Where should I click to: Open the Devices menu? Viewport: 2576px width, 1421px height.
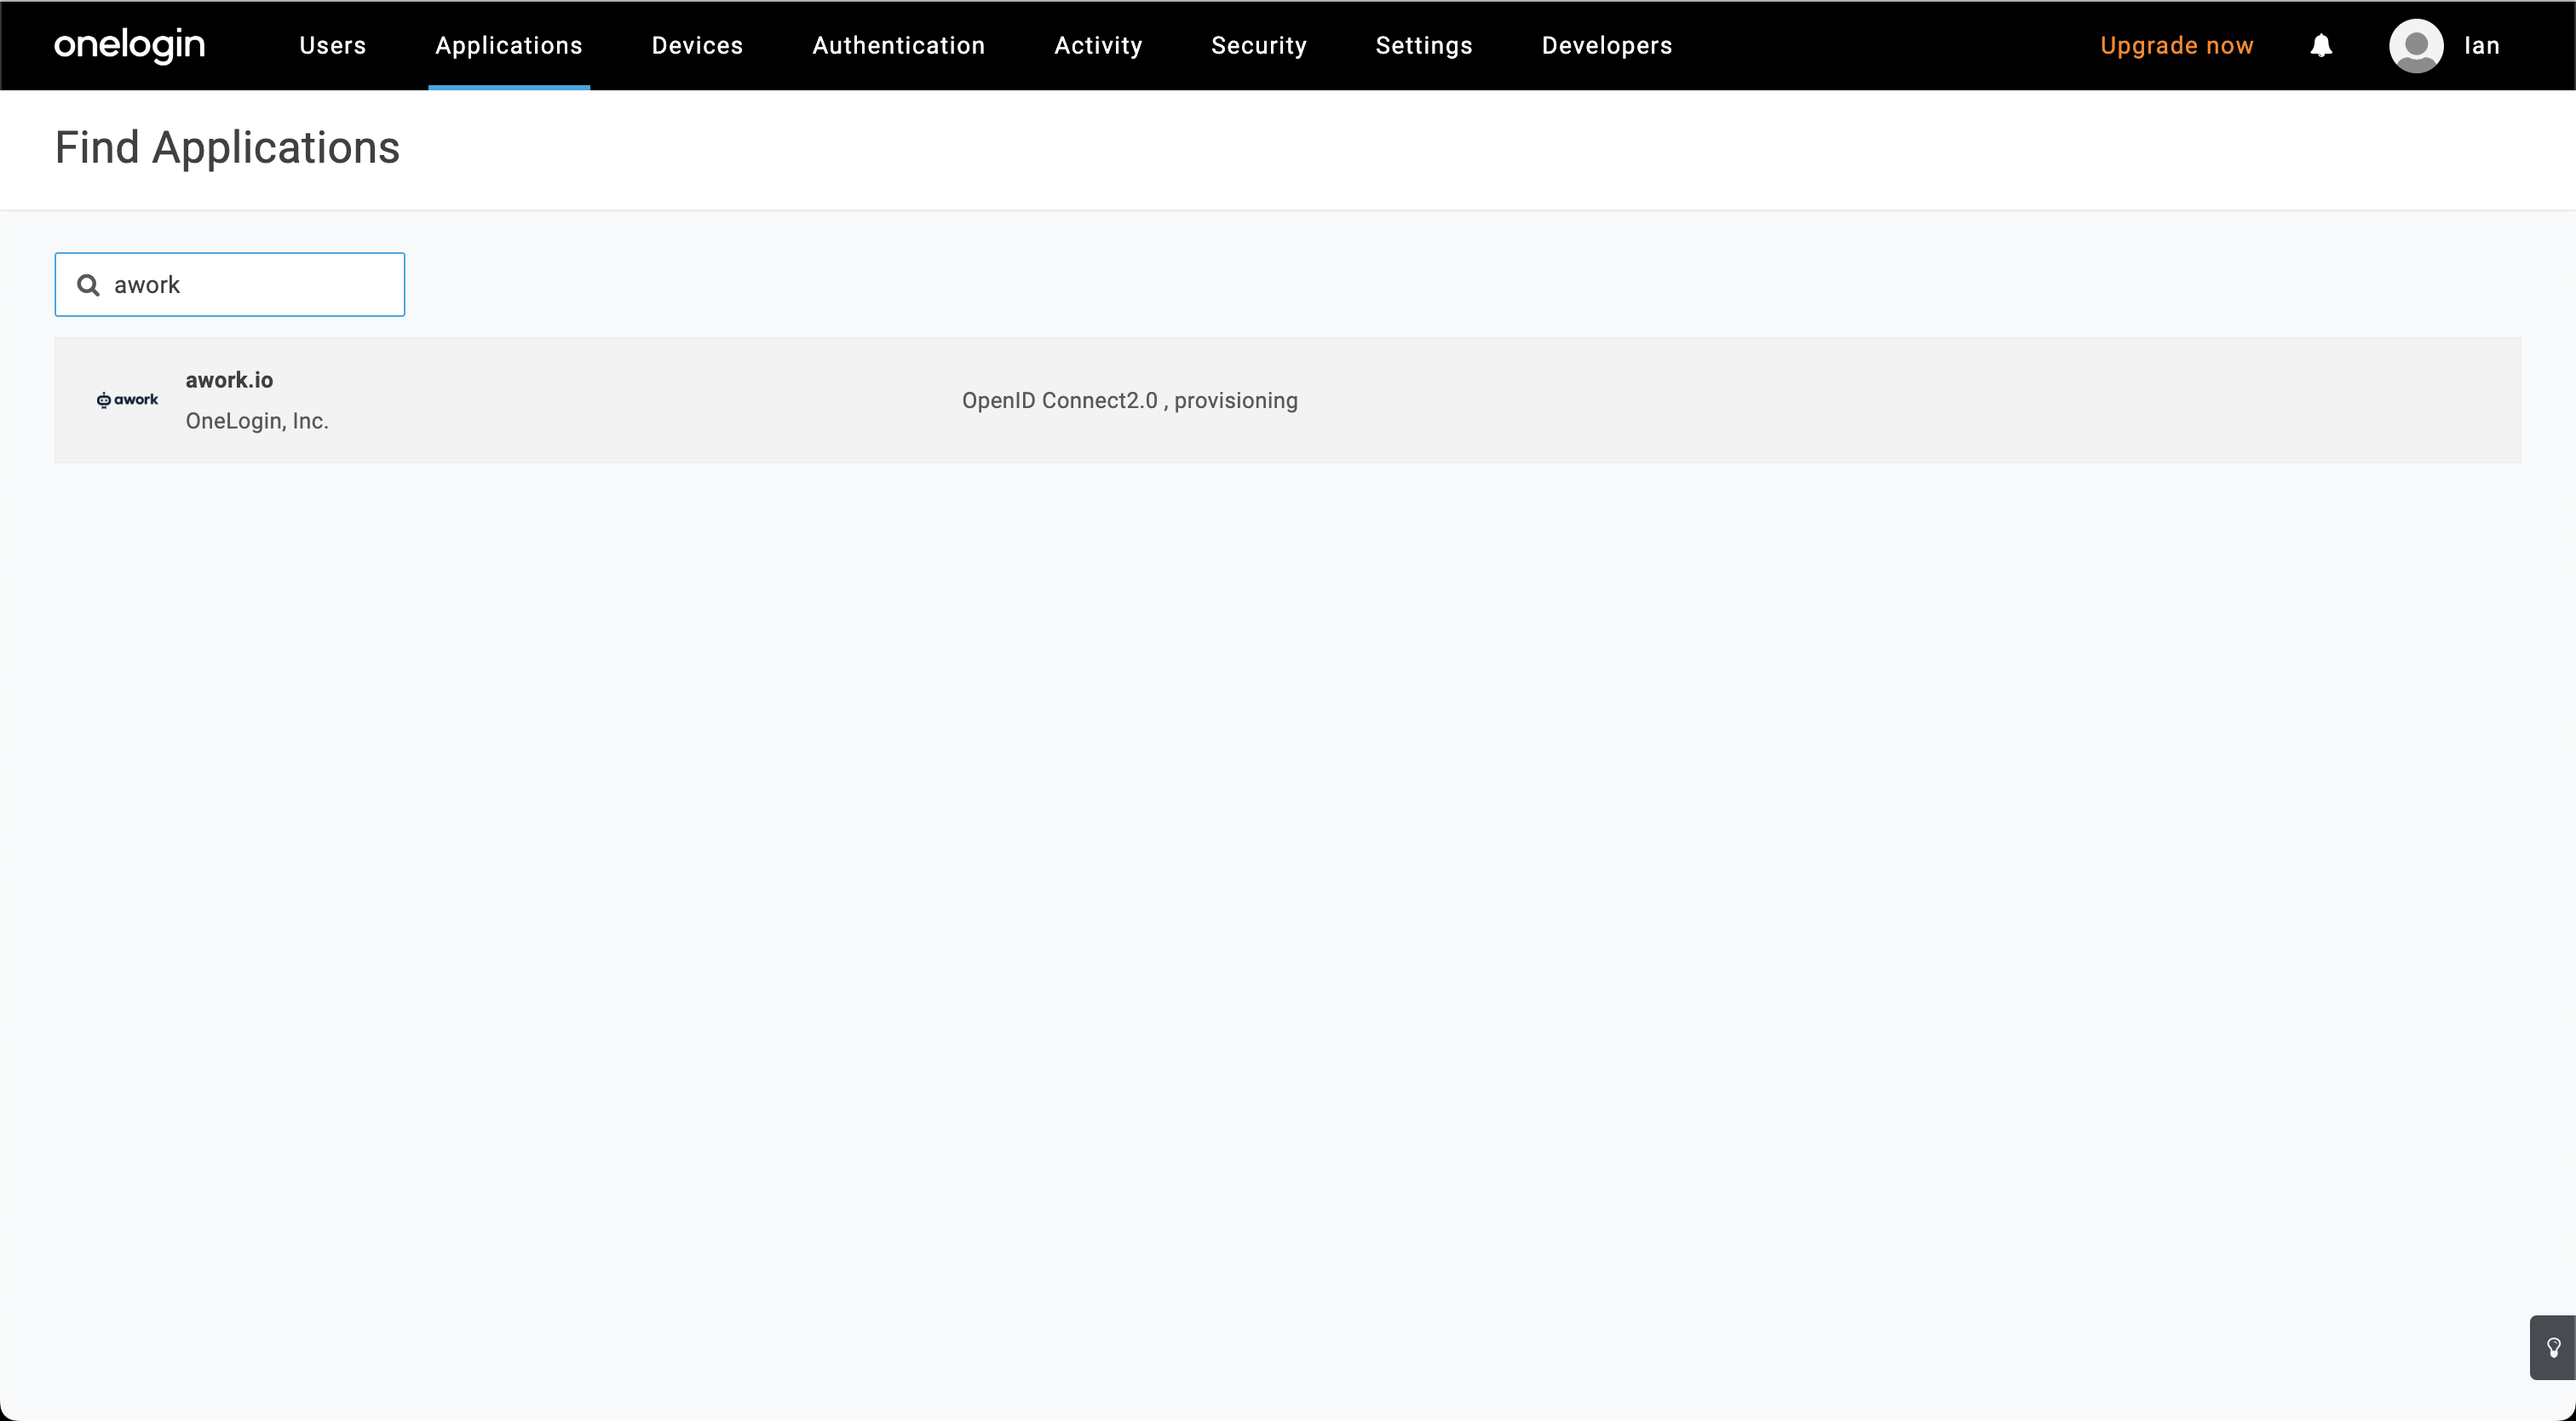tap(698, 46)
